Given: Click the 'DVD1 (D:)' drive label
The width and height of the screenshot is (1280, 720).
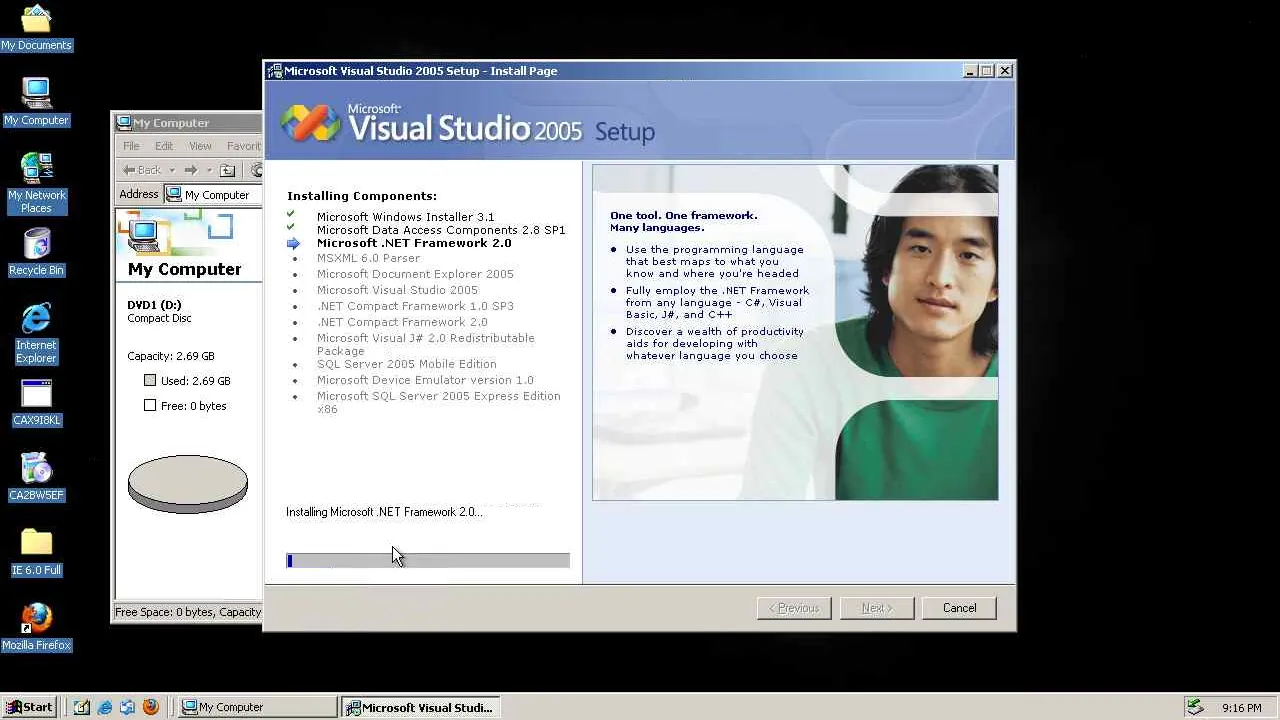Looking at the screenshot, I should click(x=154, y=305).
